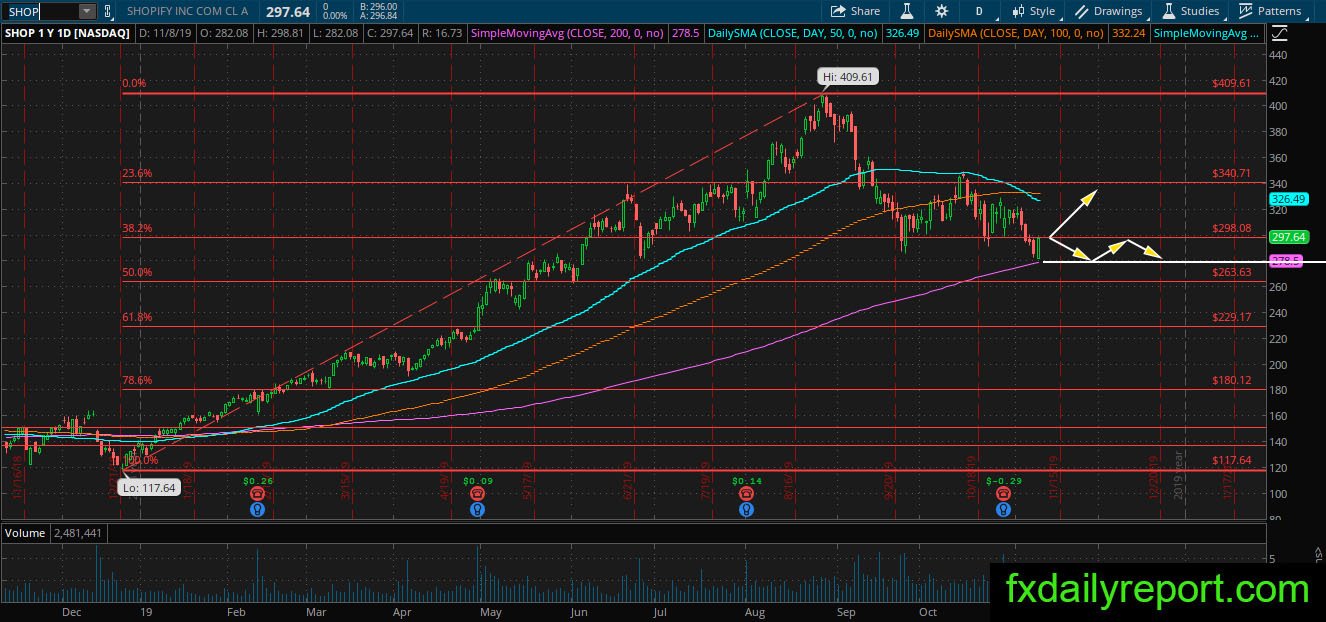Click the earnings phone icon under $0.14
The height and width of the screenshot is (622, 1326).
tap(746, 494)
